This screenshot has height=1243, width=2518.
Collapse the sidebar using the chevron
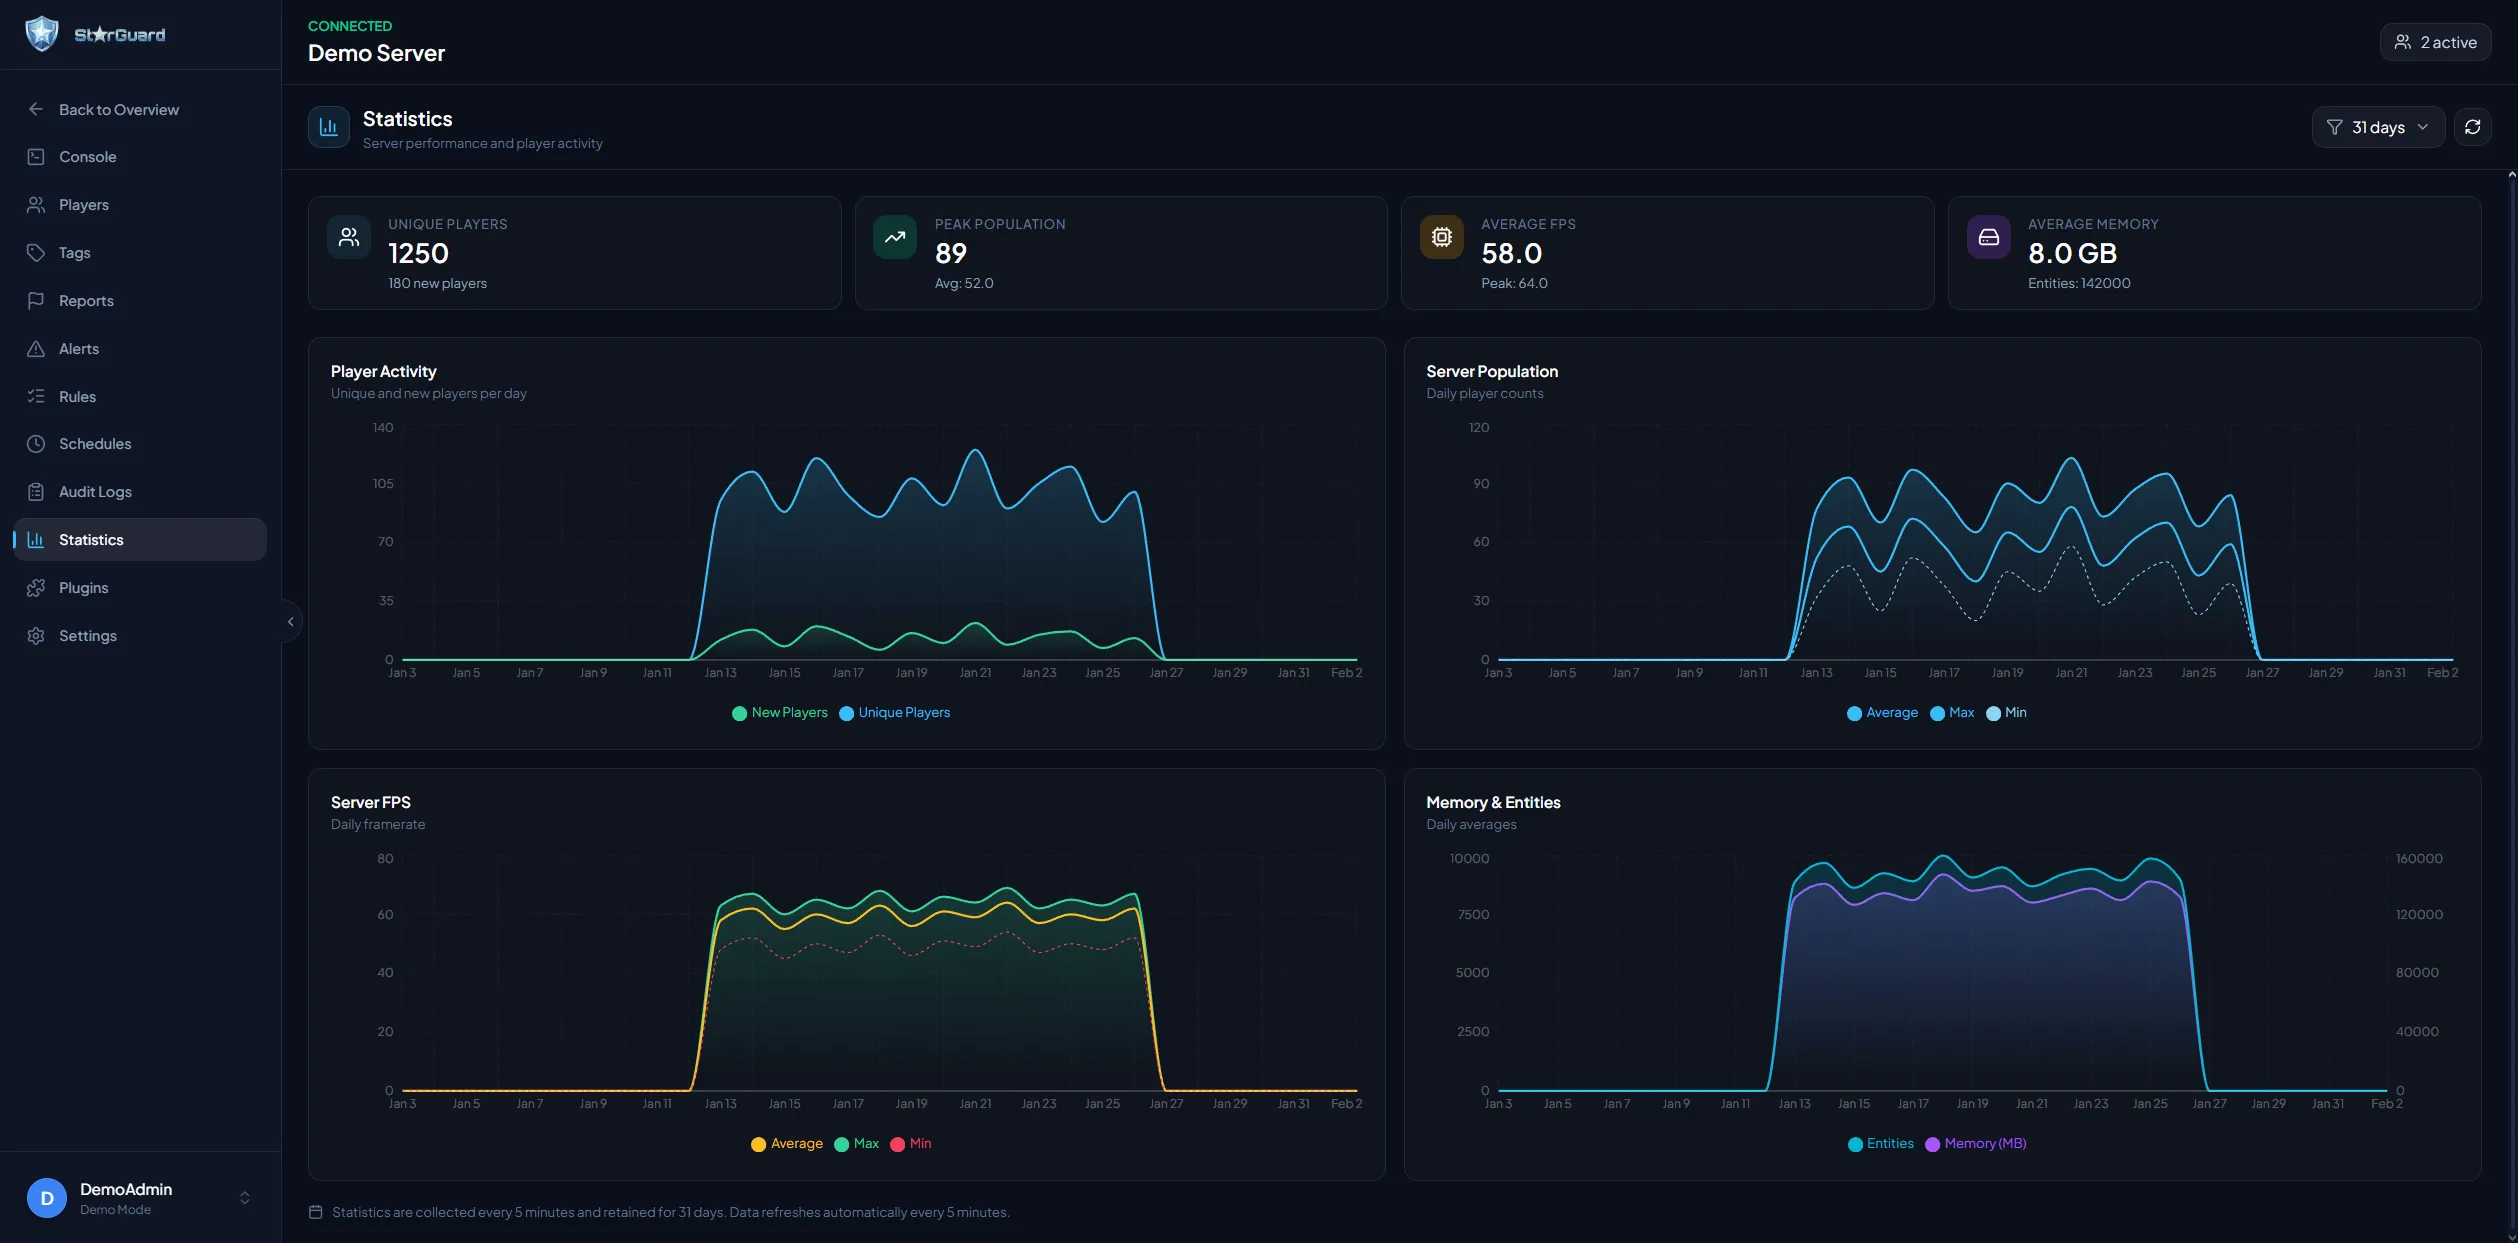click(x=290, y=621)
